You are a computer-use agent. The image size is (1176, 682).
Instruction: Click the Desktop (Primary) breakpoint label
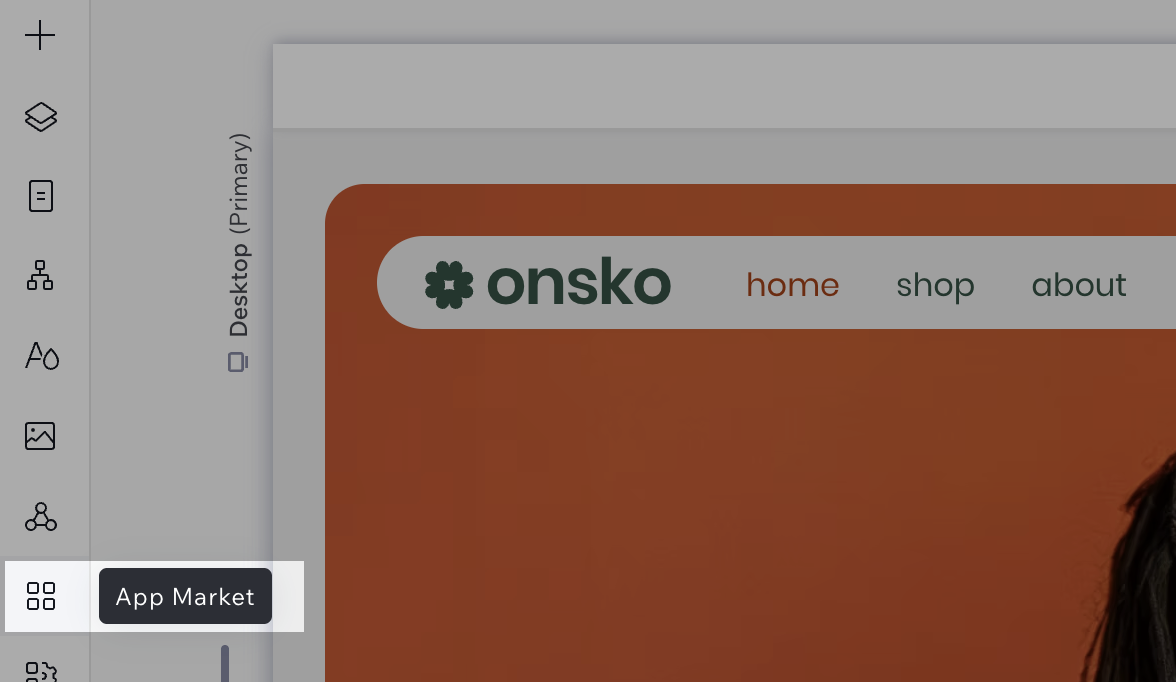tap(238, 235)
